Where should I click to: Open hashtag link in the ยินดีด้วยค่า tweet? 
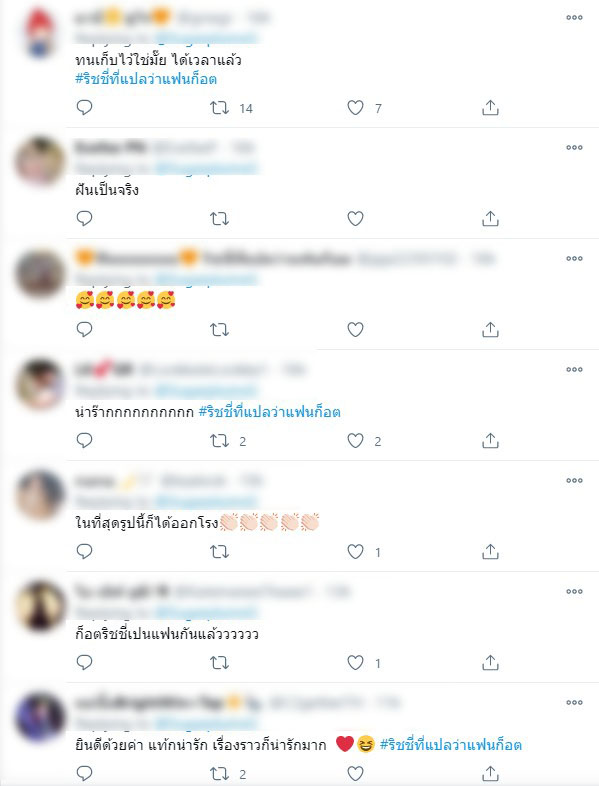[451, 745]
